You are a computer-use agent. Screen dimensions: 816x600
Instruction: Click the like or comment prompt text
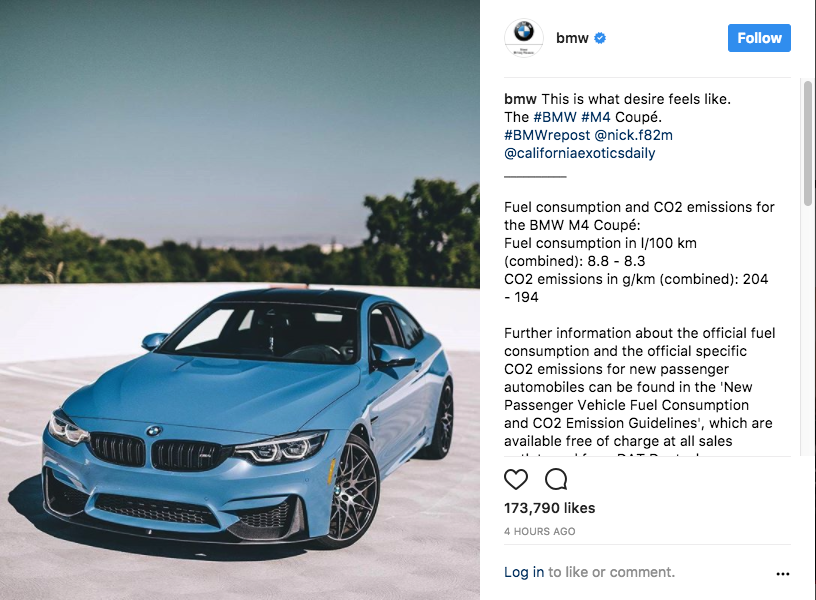coord(611,572)
